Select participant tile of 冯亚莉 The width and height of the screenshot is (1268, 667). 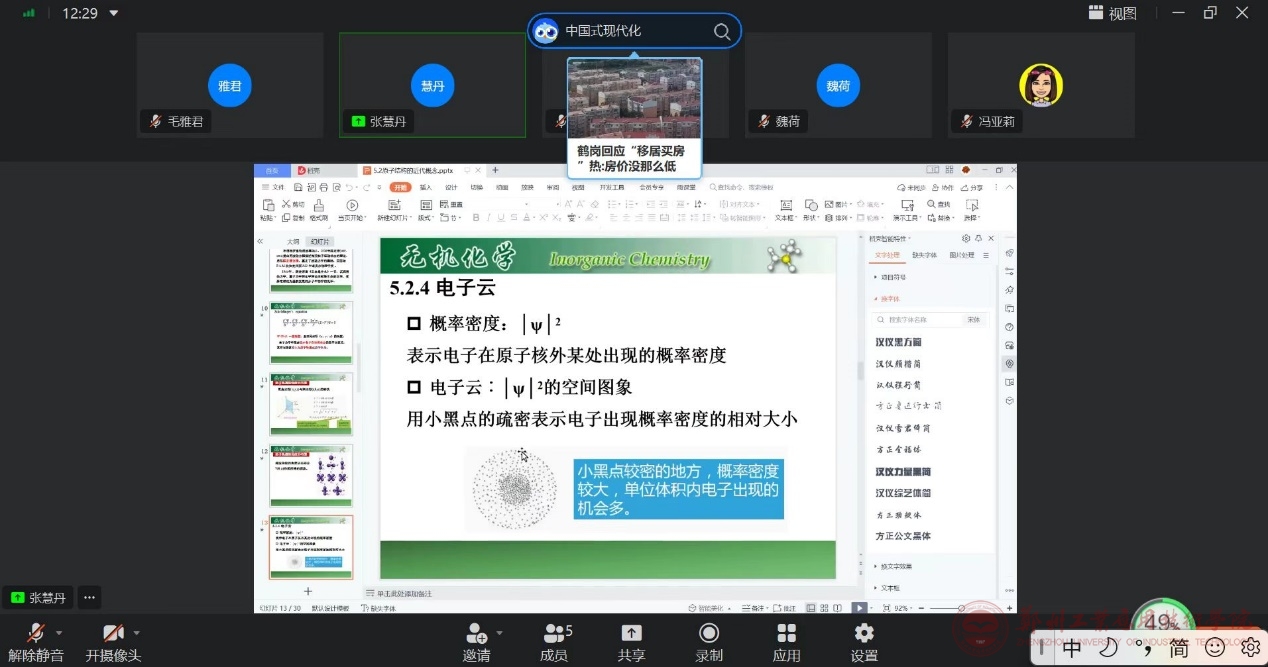click(x=1041, y=85)
